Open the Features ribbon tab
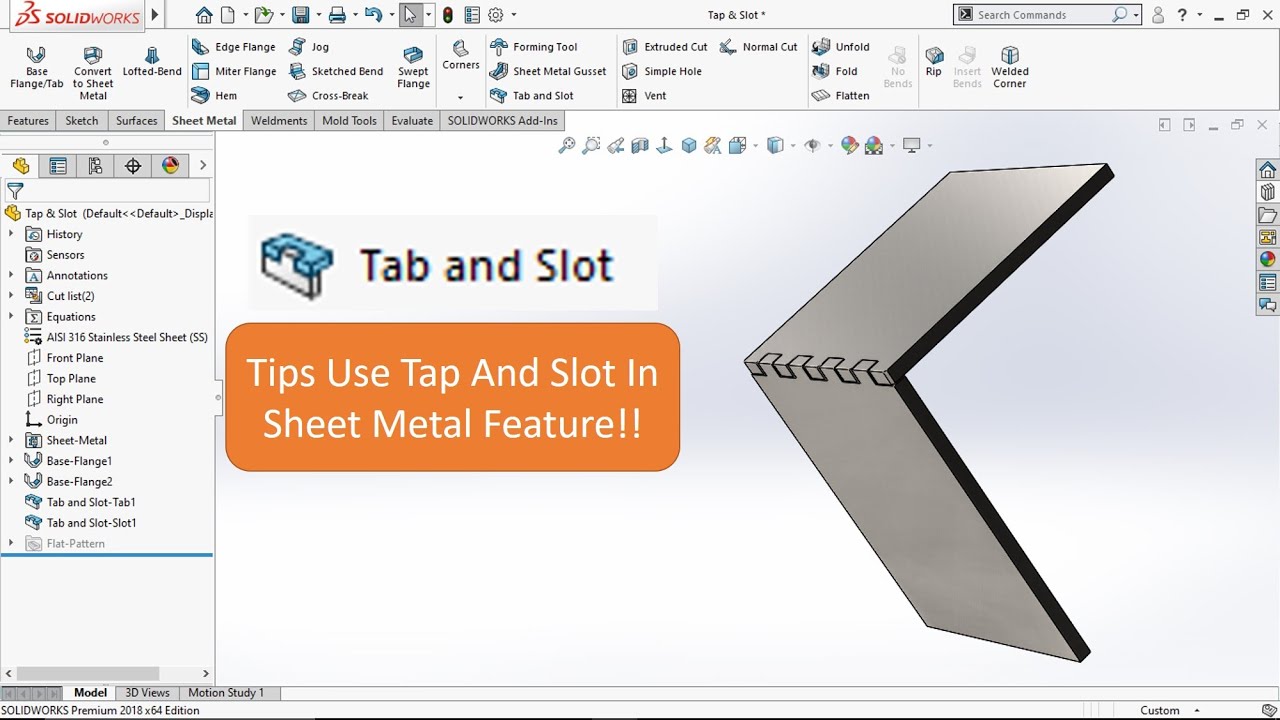The image size is (1280, 720). 28,121
